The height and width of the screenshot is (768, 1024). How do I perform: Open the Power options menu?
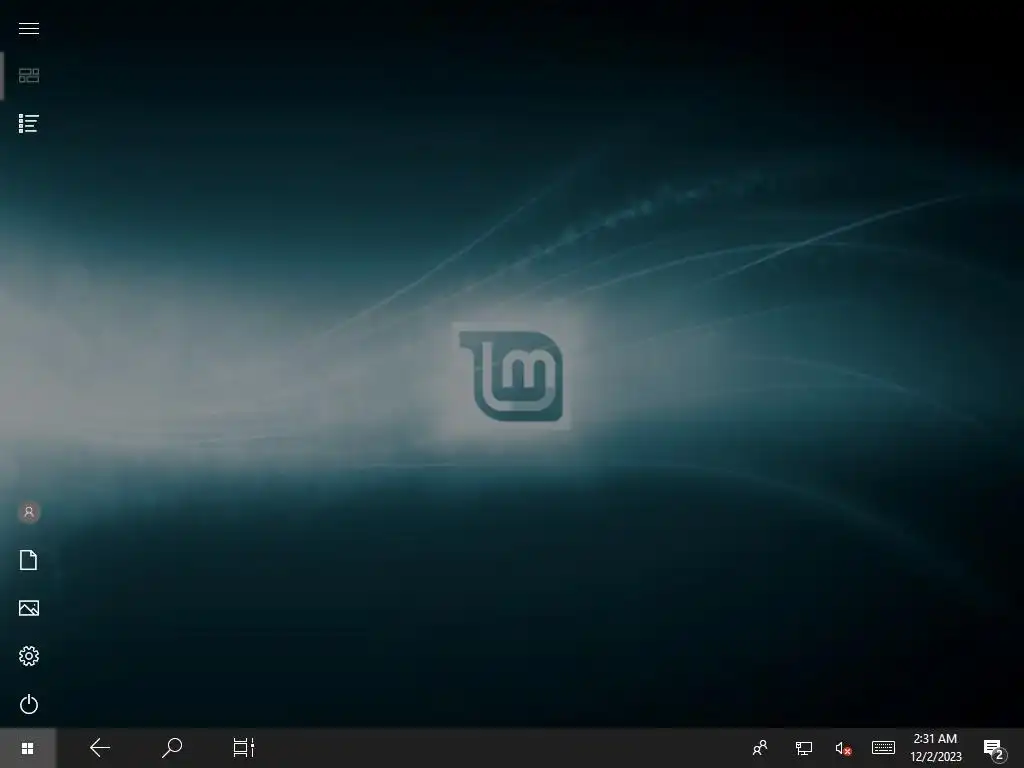[29, 704]
